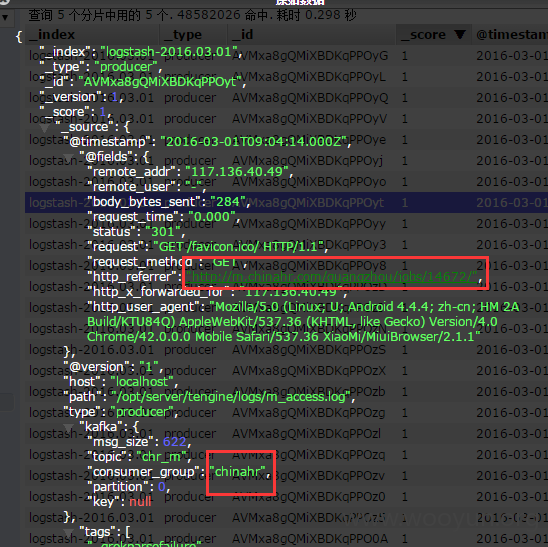Select table row with id ending PPOyy

pyautogui.click(x=286, y=224)
